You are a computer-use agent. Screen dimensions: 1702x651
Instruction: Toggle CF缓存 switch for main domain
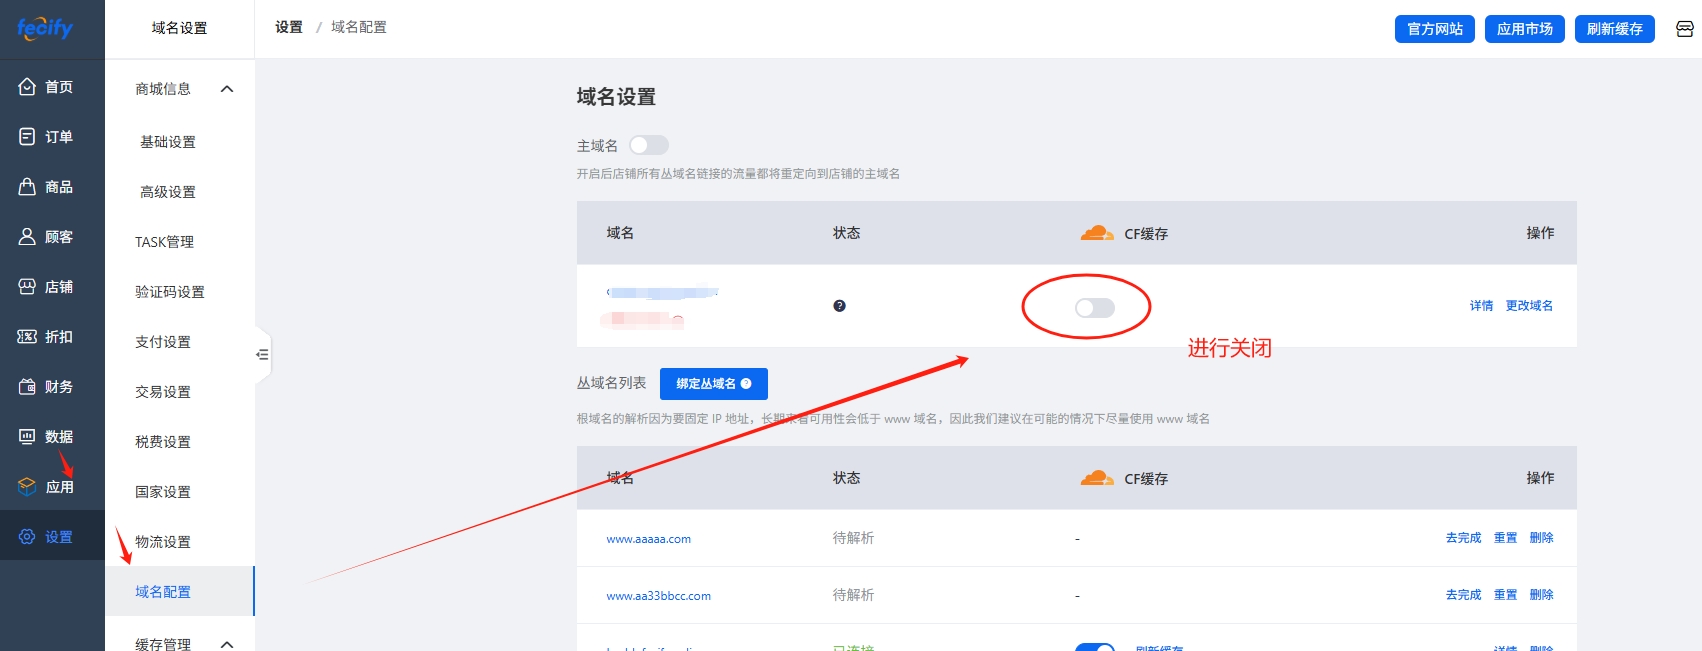[1094, 308]
